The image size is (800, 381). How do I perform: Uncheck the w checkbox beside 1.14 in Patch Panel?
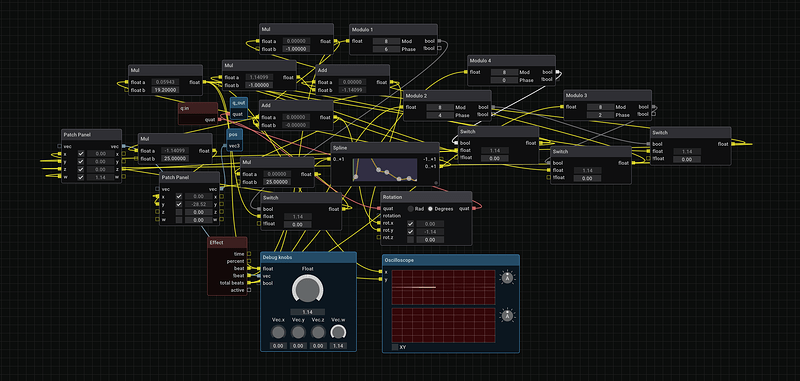[81, 177]
